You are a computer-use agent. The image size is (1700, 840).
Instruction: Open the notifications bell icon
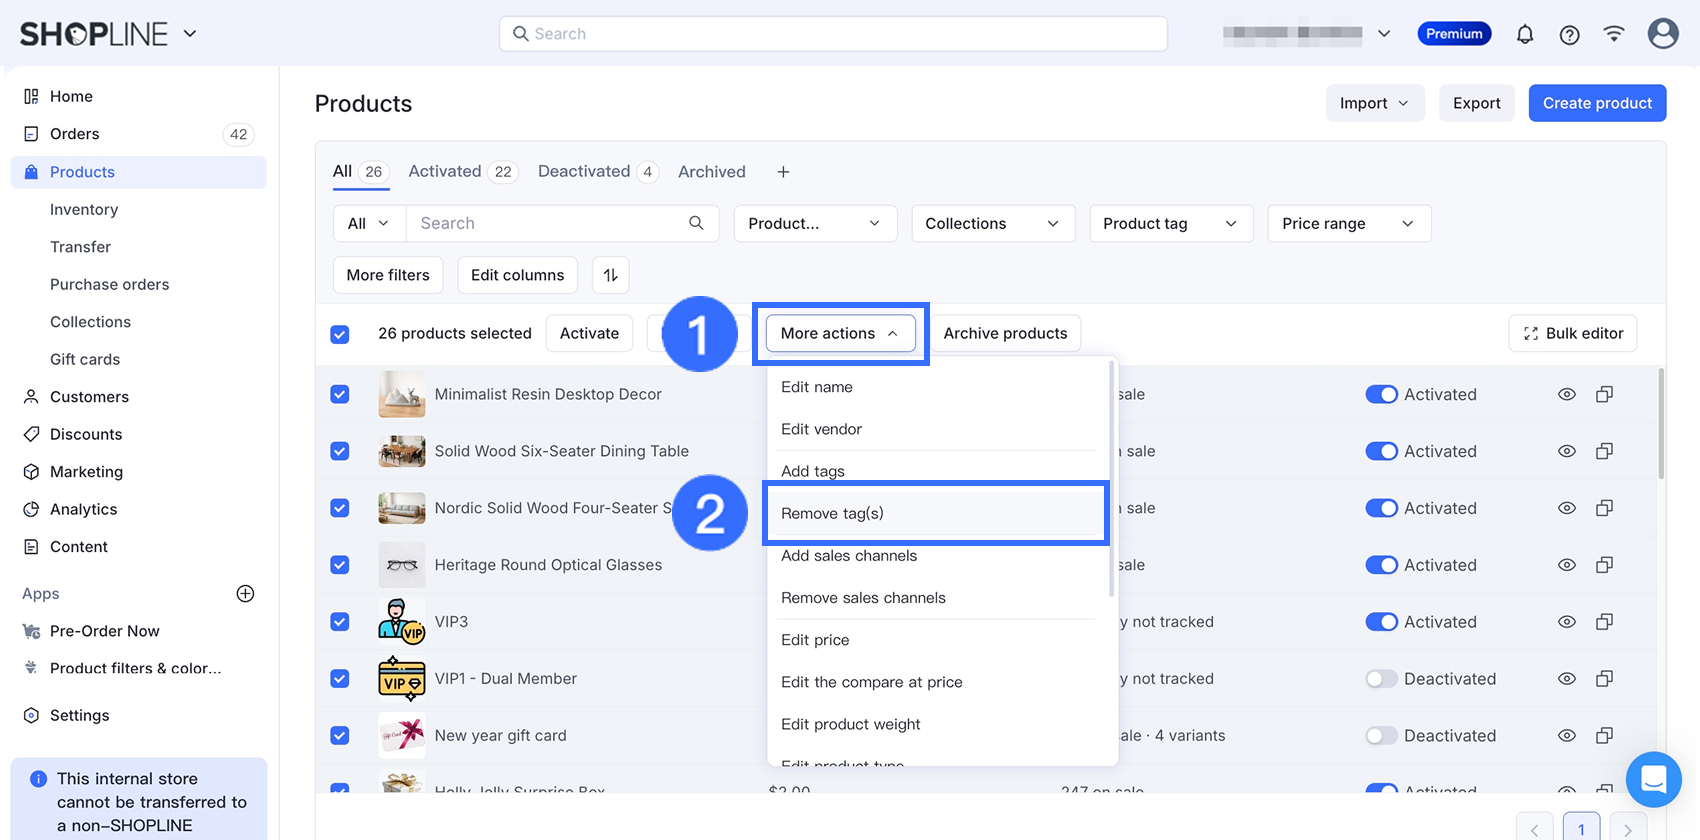pyautogui.click(x=1524, y=34)
